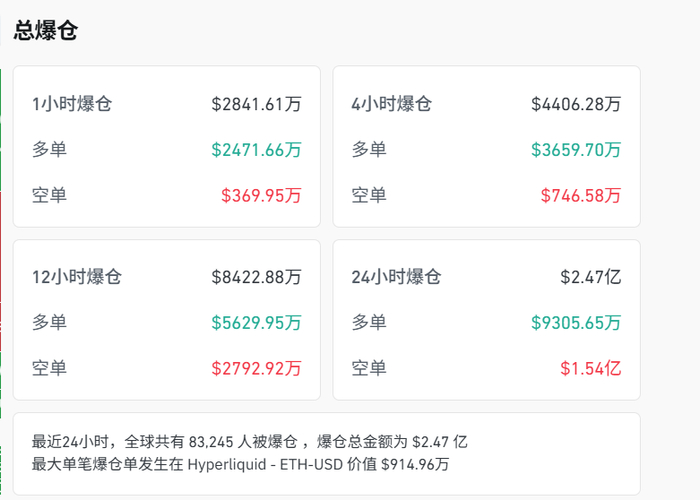Click the $8422.88万 twelve-hour total

pyautogui.click(x=256, y=277)
